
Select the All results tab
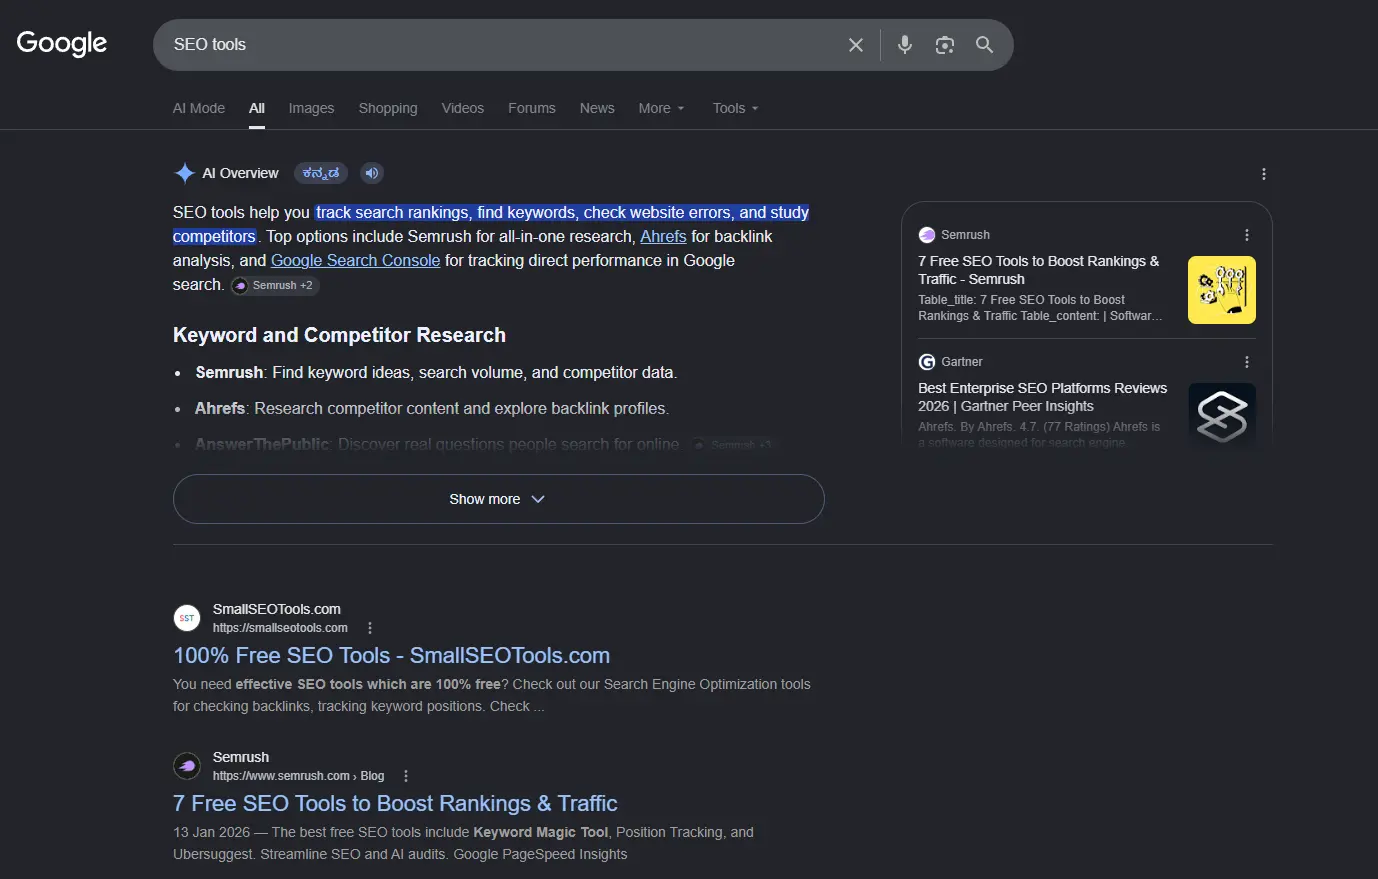click(x=257, y=108)
